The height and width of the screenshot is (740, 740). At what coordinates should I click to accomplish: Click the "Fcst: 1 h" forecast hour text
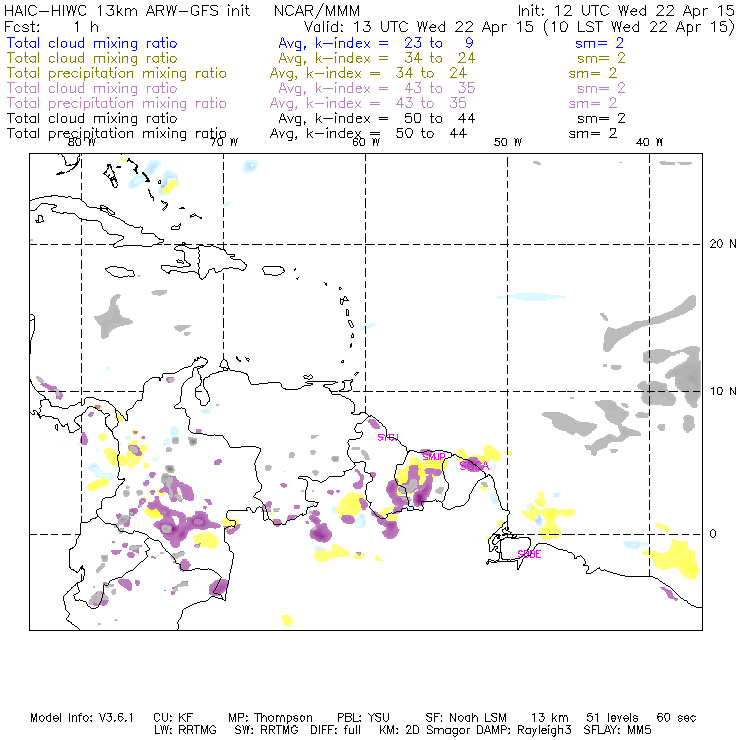tap(51, 26)
